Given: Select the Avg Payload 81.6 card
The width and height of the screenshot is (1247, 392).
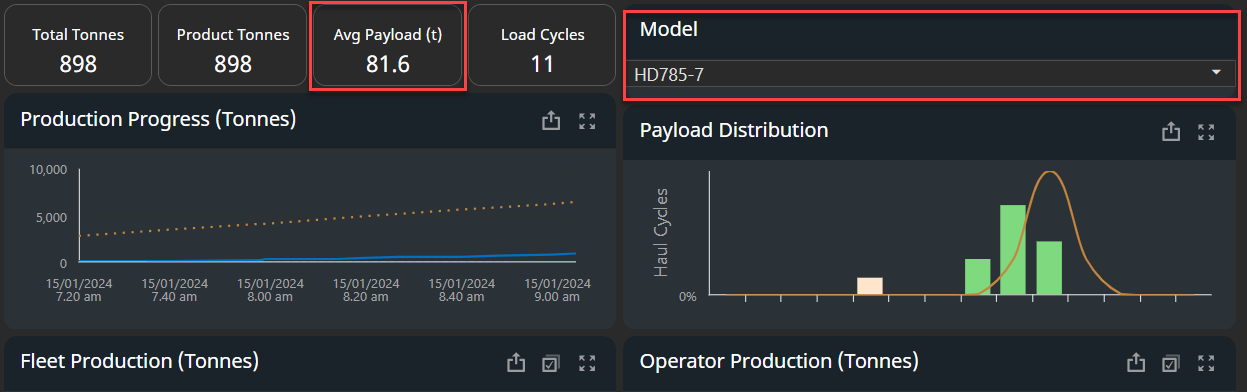Looking at the screenshot, I should coord(388,45).
